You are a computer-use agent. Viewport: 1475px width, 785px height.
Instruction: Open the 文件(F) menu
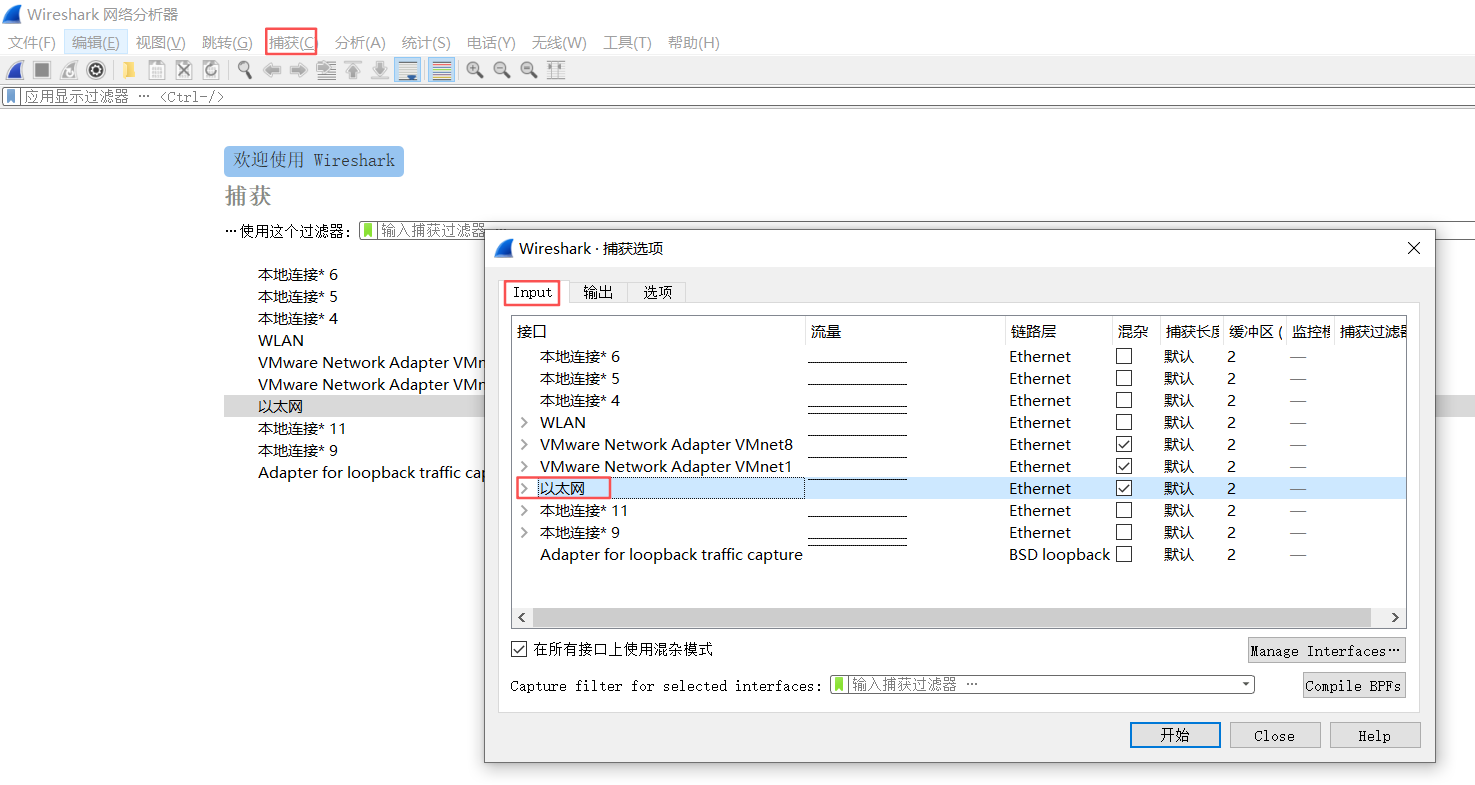point(32,42)
